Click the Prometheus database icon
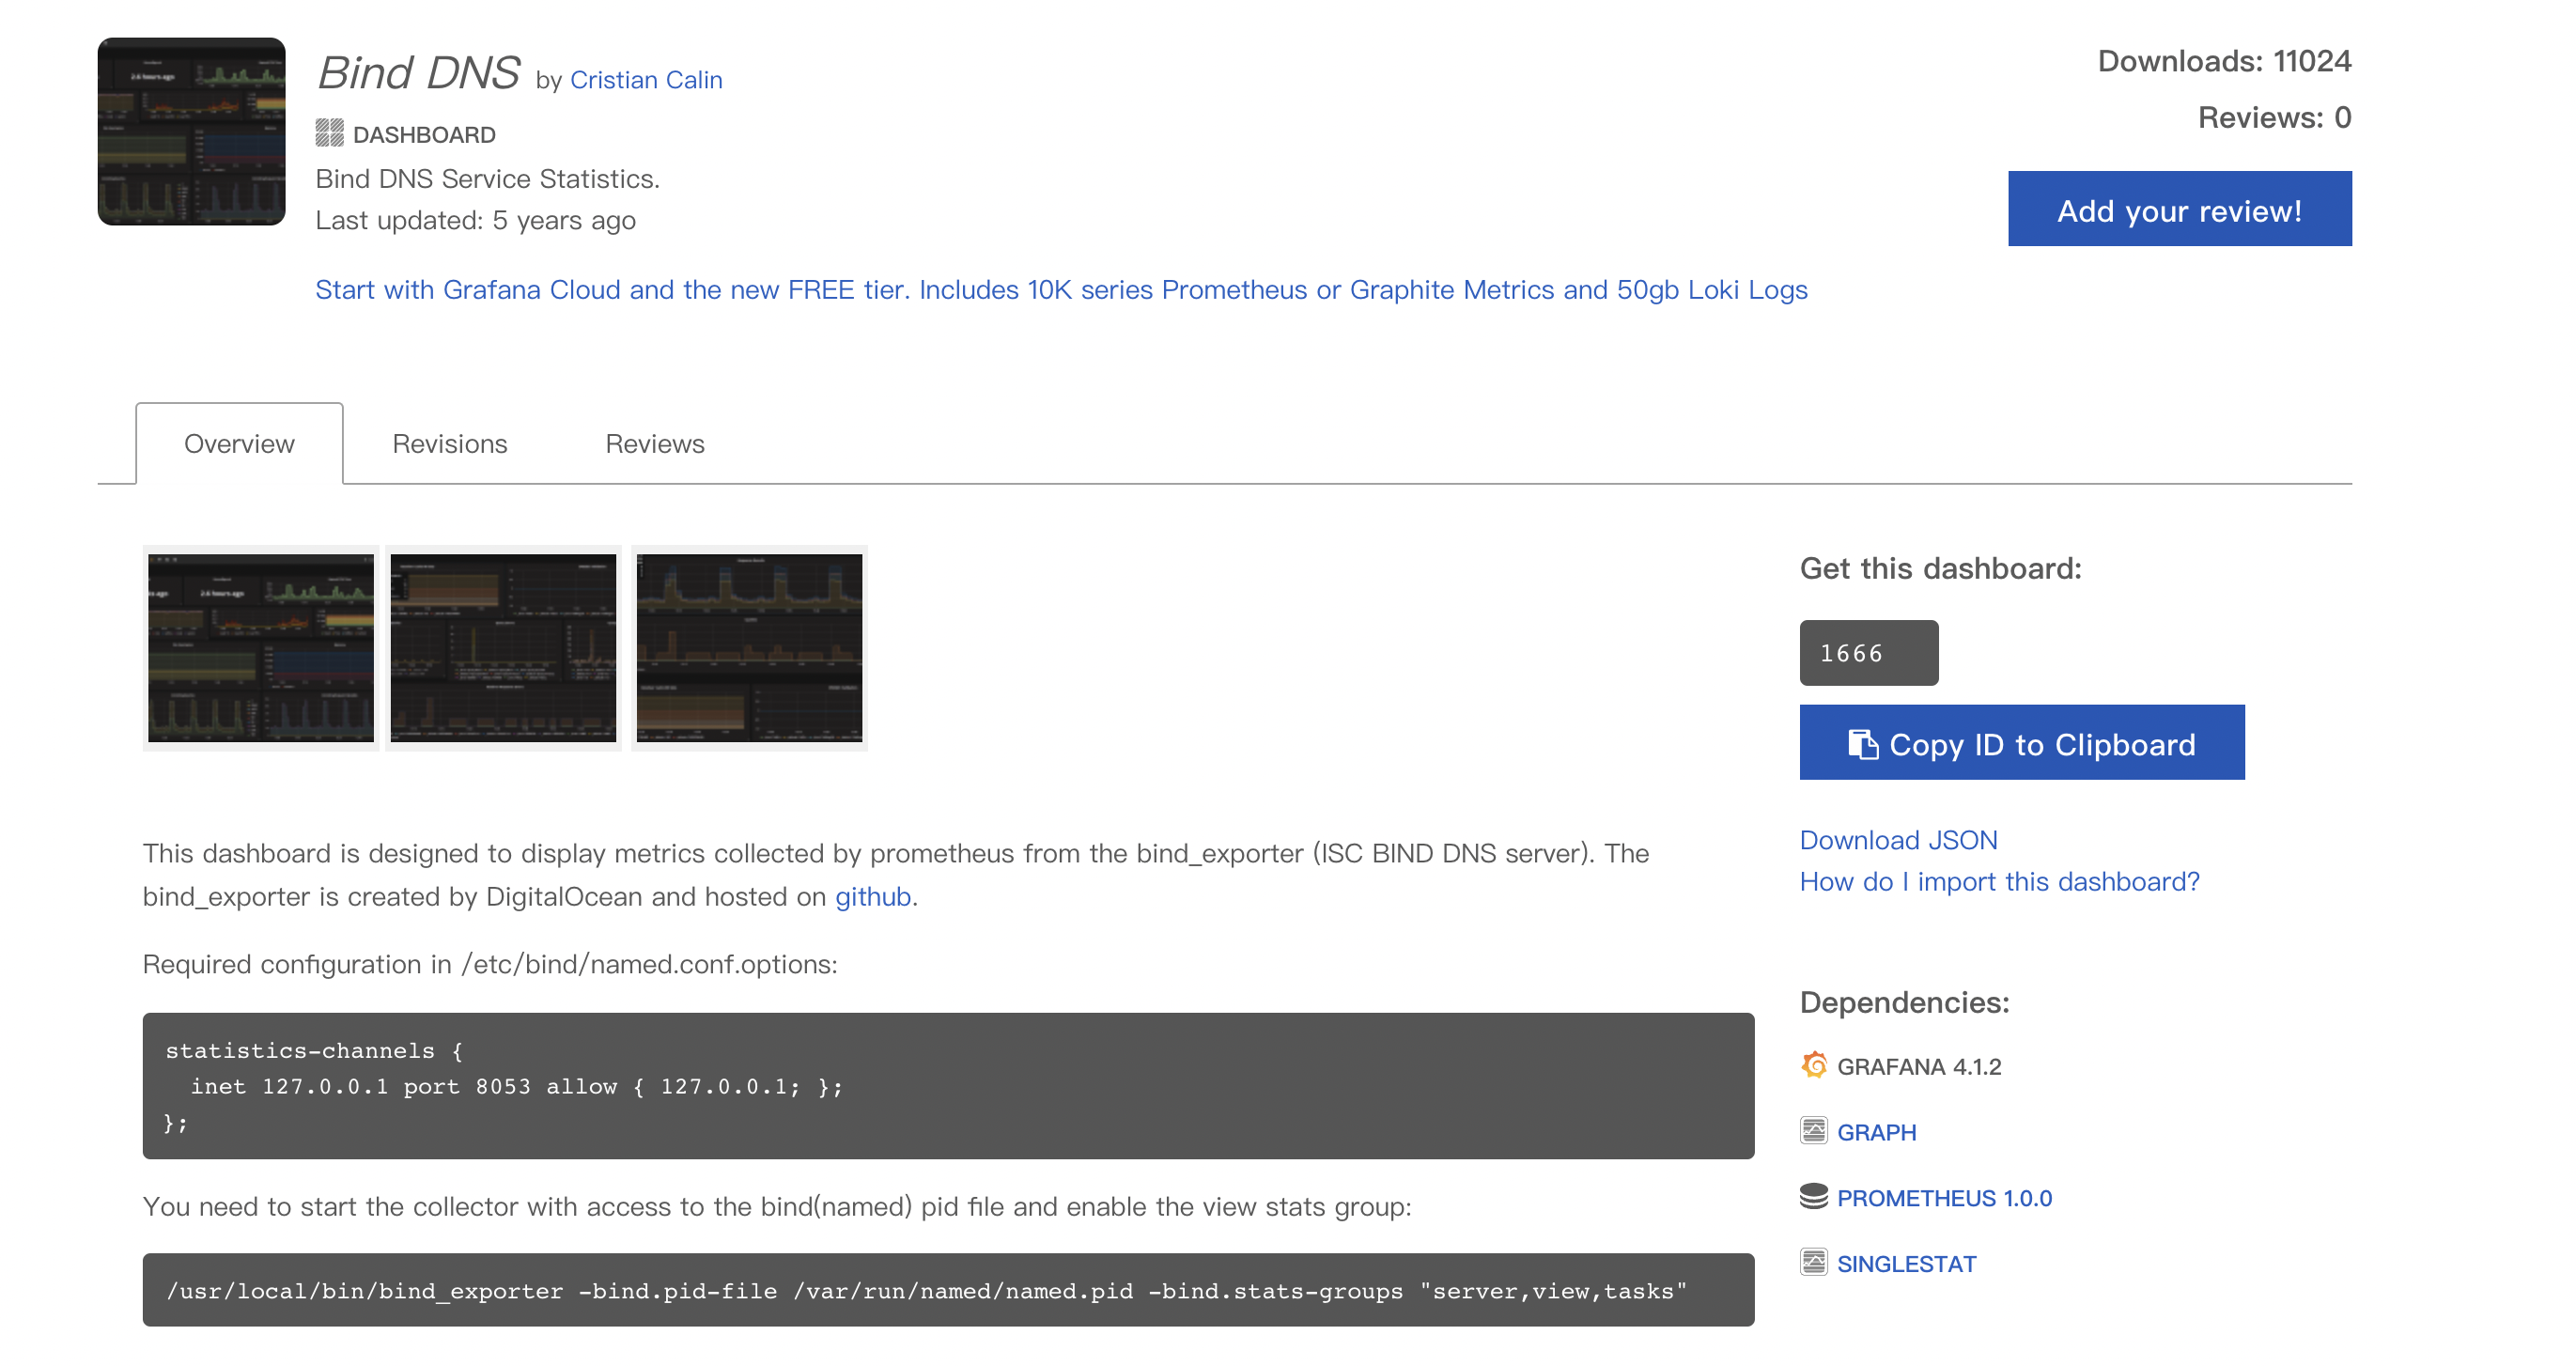The width and height of the screenshot is (2576, 1366). point(1813,1197)
